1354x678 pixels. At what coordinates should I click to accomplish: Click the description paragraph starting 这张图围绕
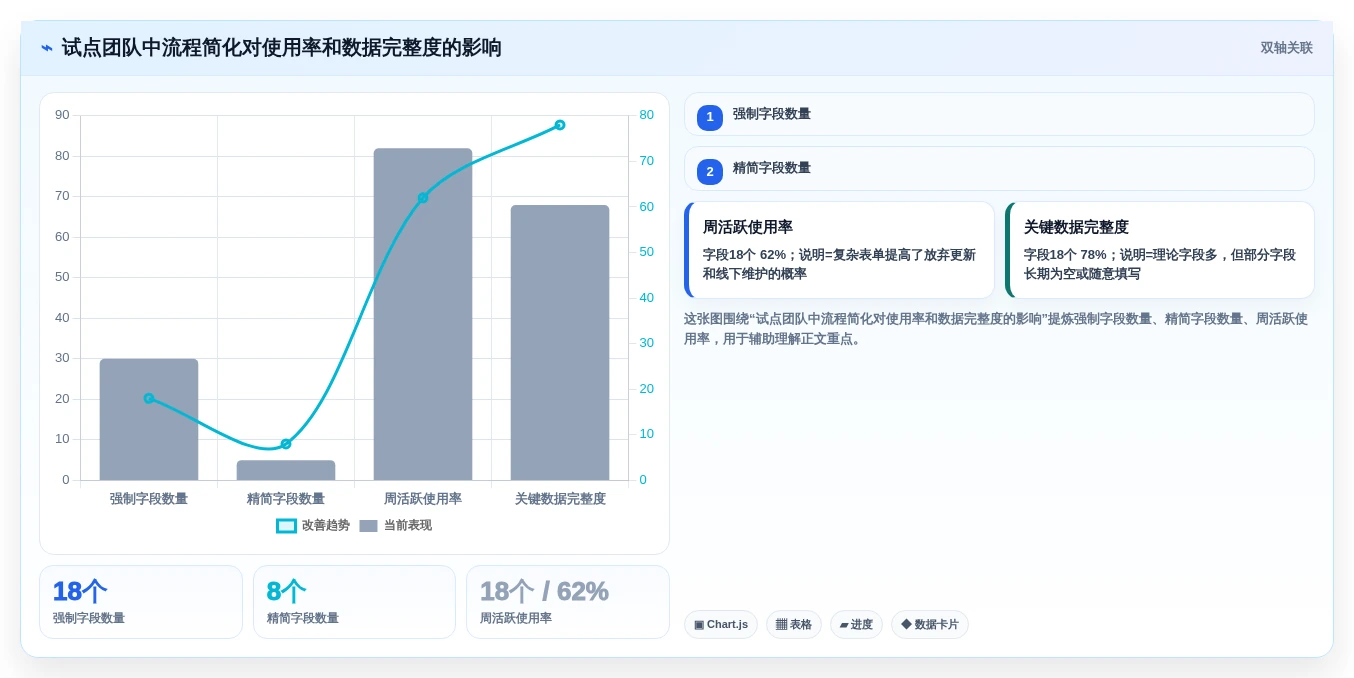pyautogui.click(x=996, y=329)
